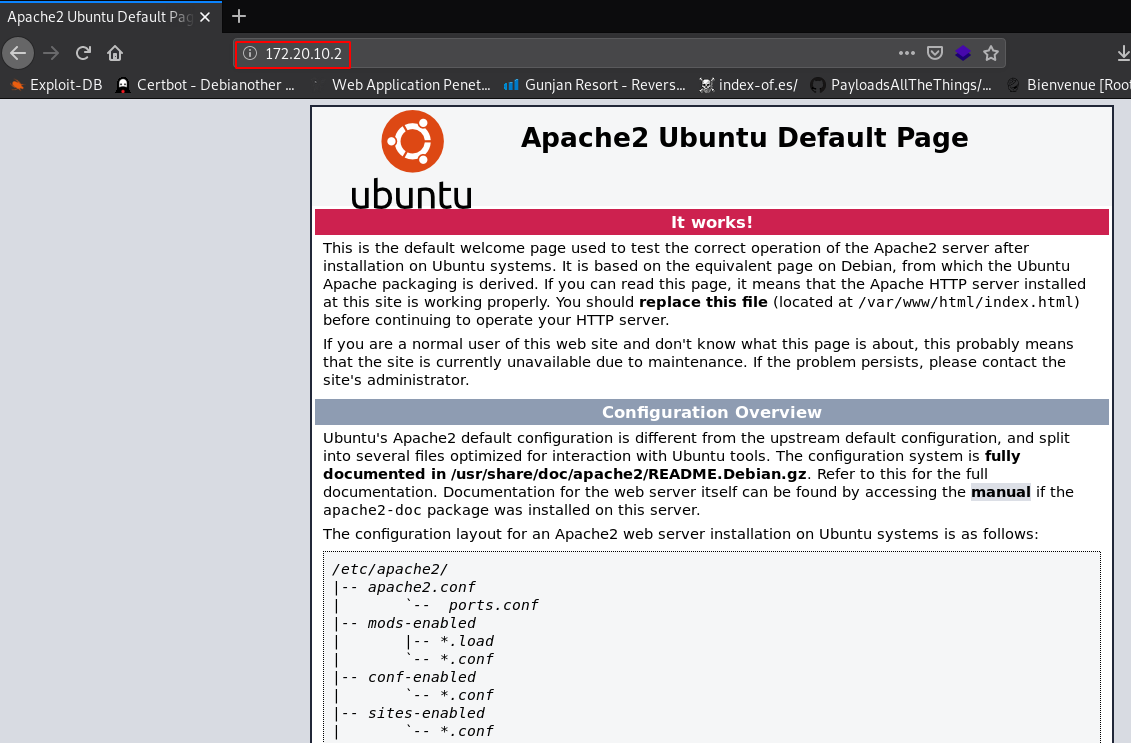Image resolution: width=1131 pixels, height=743 pixels.
Task: Click the It works! banner text
Action: pos(712,222)
